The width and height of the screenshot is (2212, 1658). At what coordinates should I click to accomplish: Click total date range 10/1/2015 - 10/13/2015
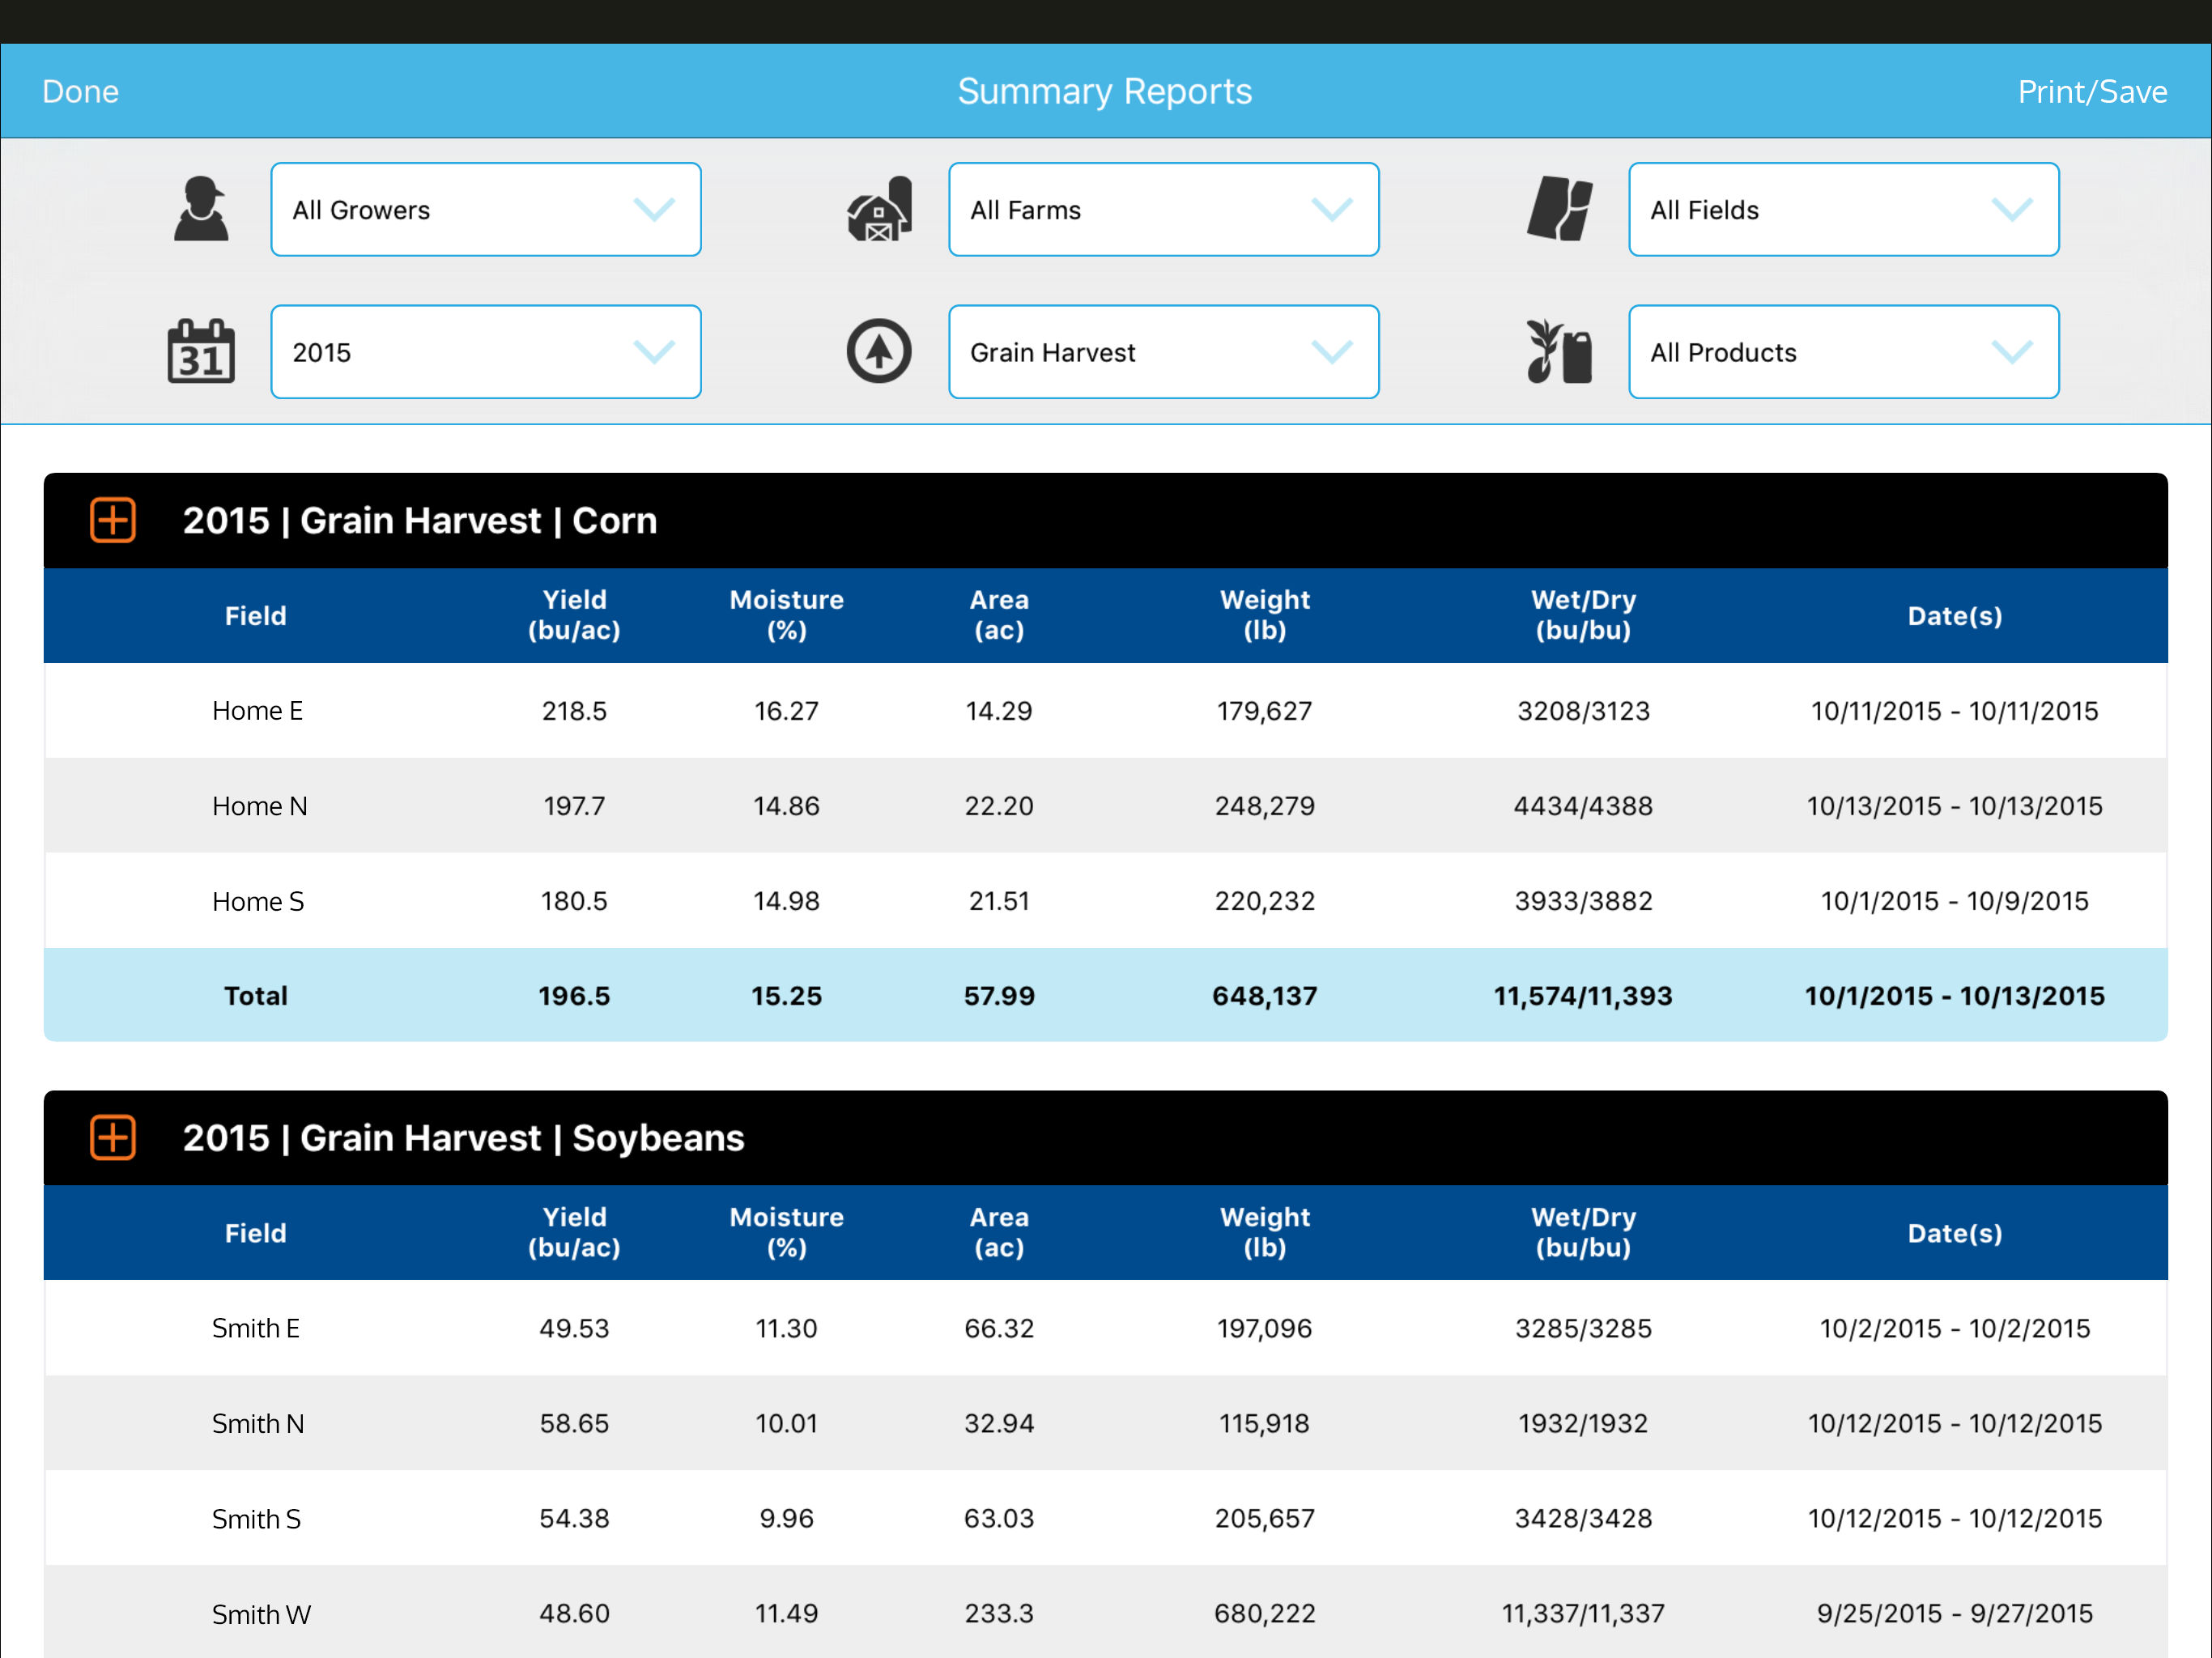tap(1954, 995)
